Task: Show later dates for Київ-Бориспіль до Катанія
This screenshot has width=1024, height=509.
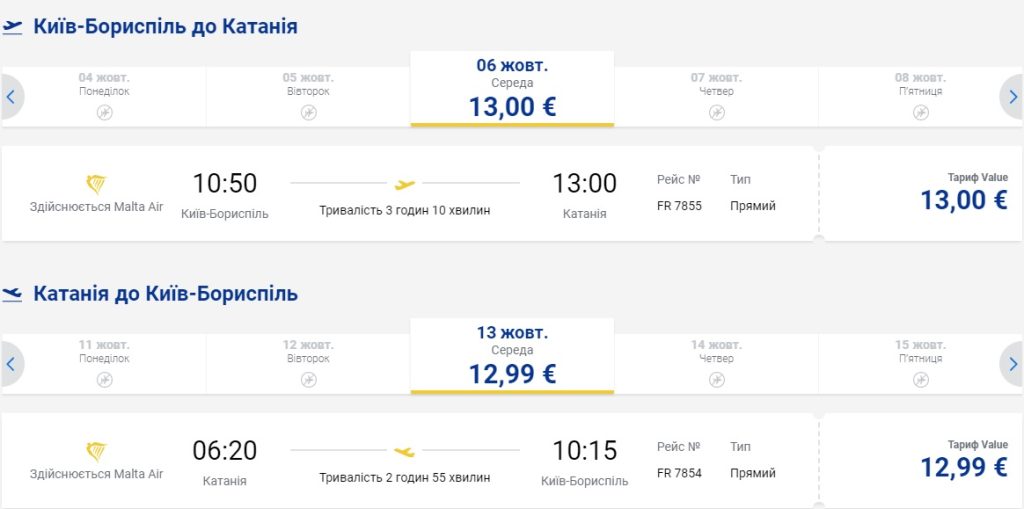Action: [x=1012, y=97]
